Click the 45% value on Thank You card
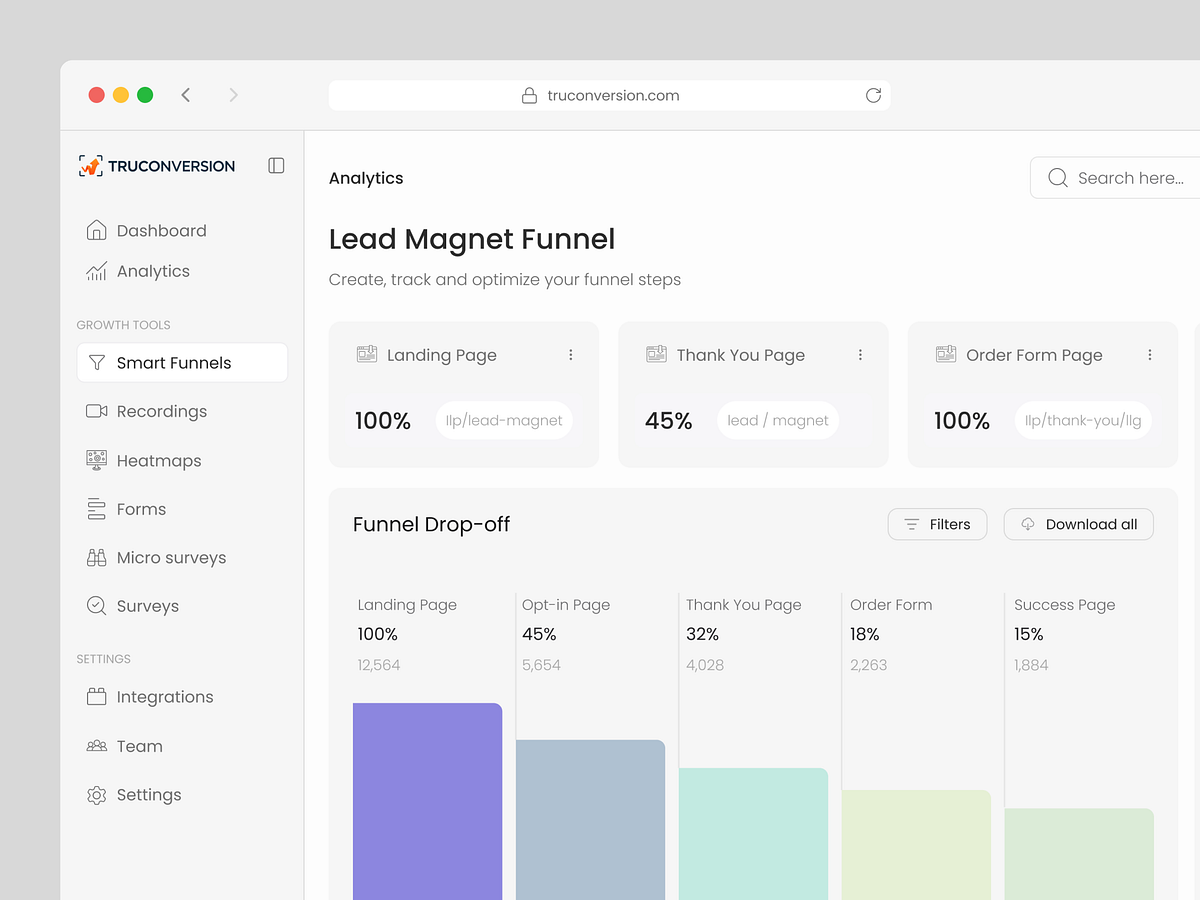Screen dimensions: 1200x900 pyautogui.click(x=669, y=421)
